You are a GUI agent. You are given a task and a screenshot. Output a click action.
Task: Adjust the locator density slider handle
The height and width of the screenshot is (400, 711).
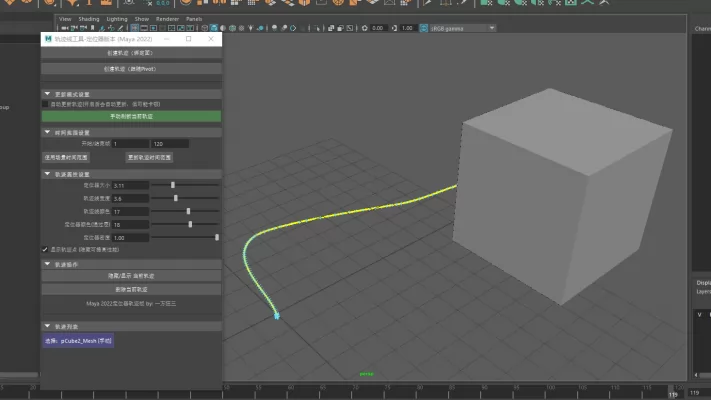pyautogui.click(x=217, y=237)
